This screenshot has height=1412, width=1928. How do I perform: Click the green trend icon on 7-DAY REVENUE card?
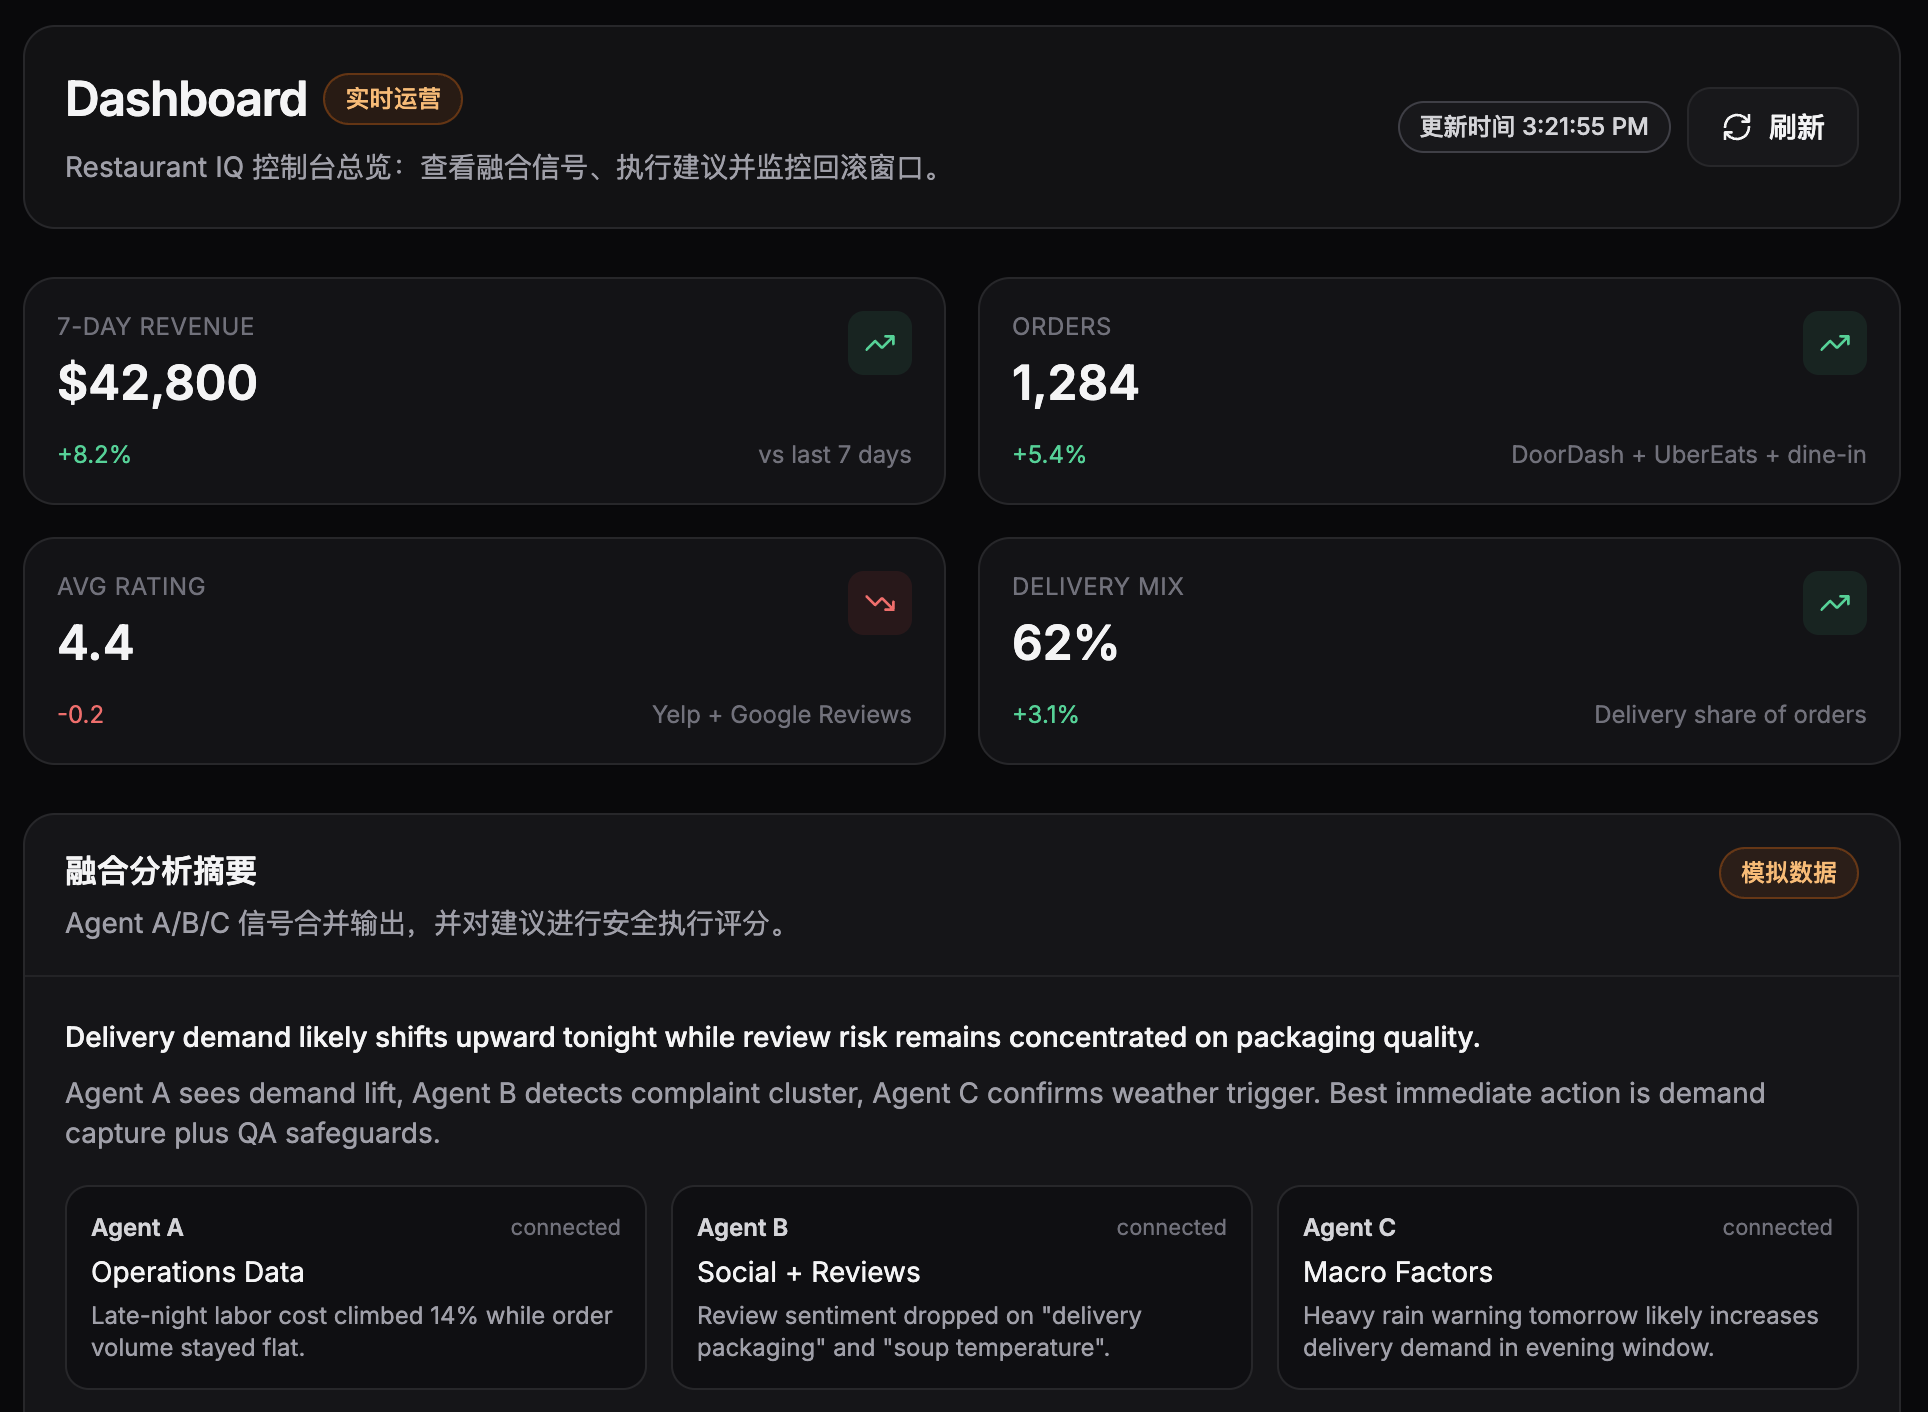tap(879, 343)
